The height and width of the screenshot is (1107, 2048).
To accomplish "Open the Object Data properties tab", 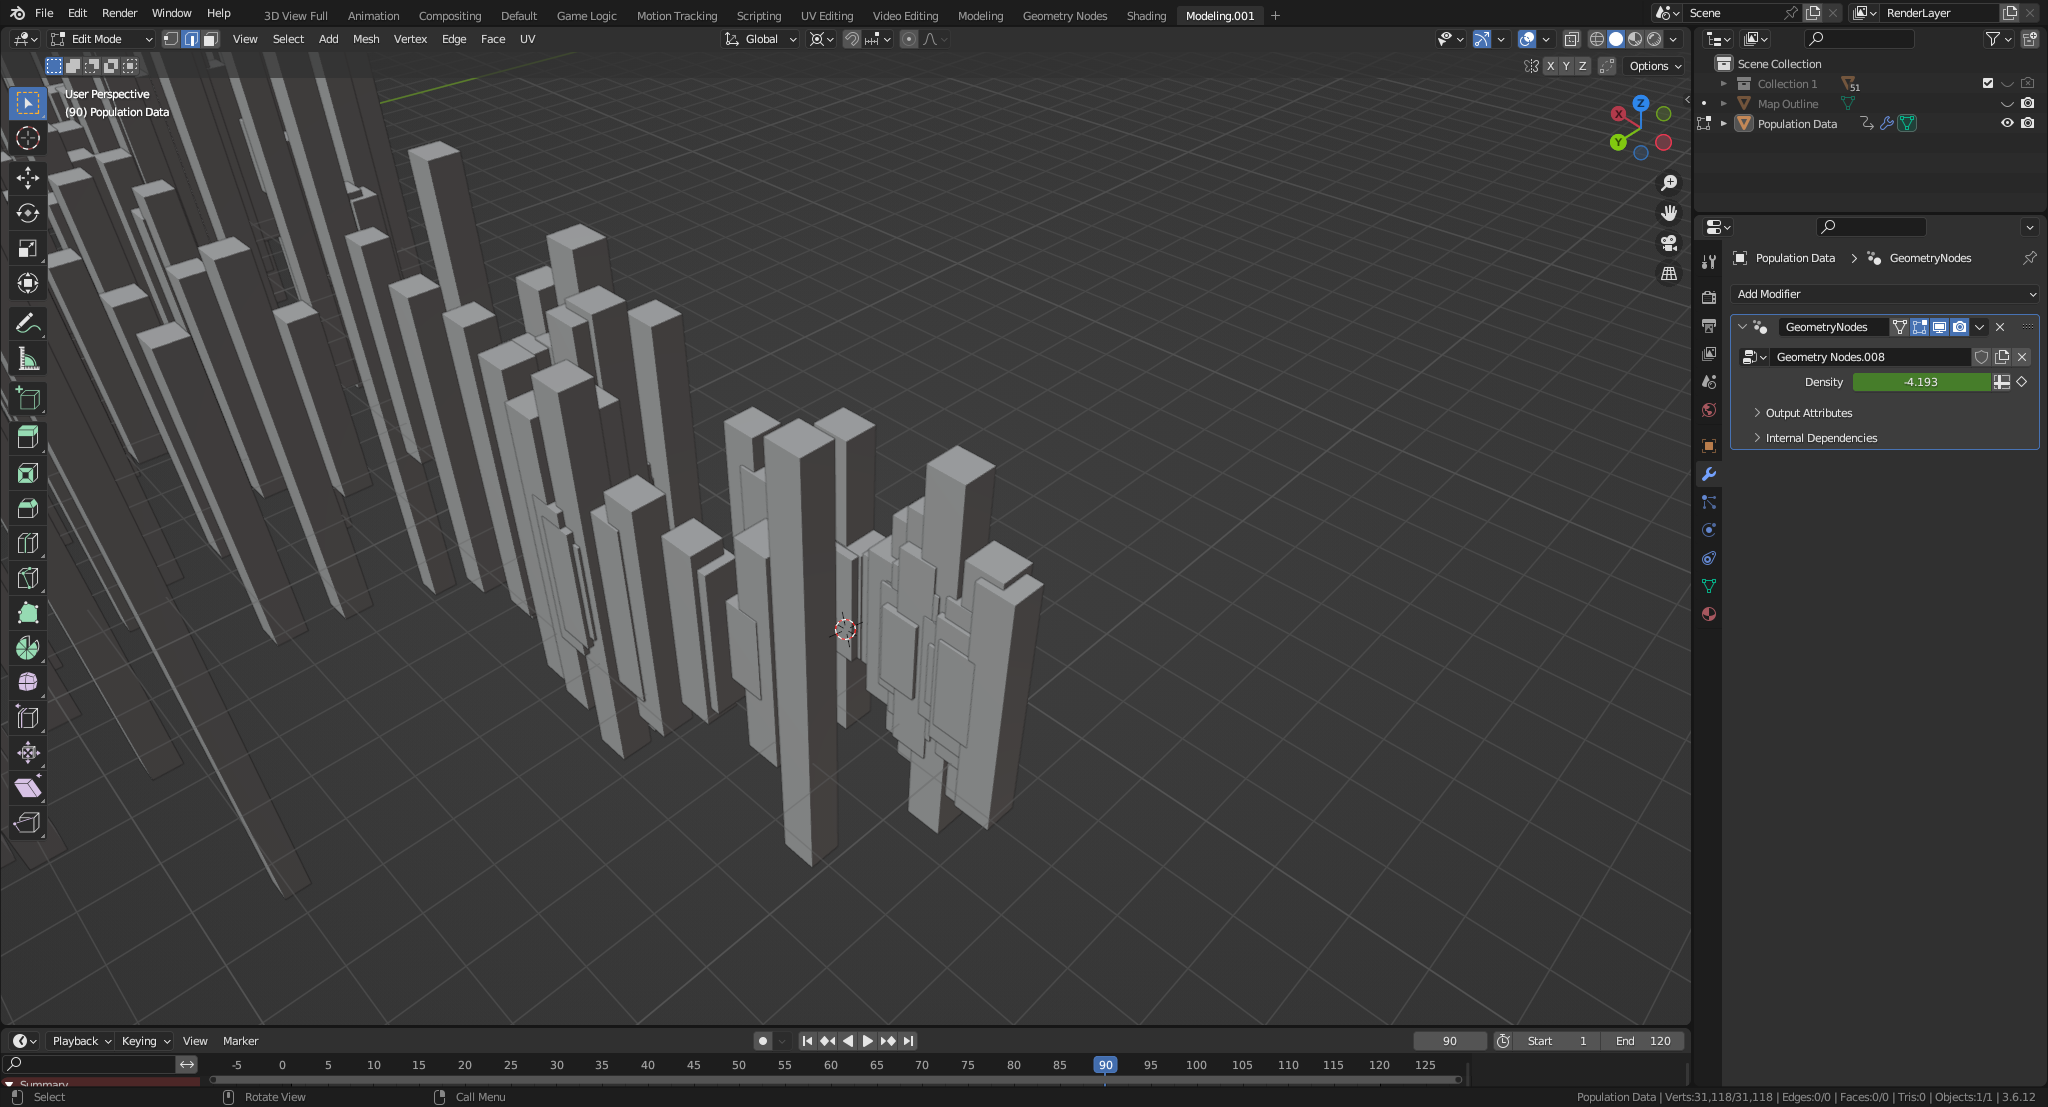I will tap(1709, 586).
